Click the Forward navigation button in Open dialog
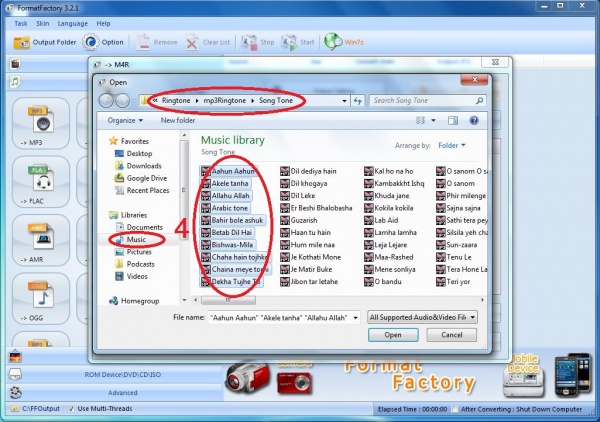This screenshot has height=422, width=600. point(122,101)
